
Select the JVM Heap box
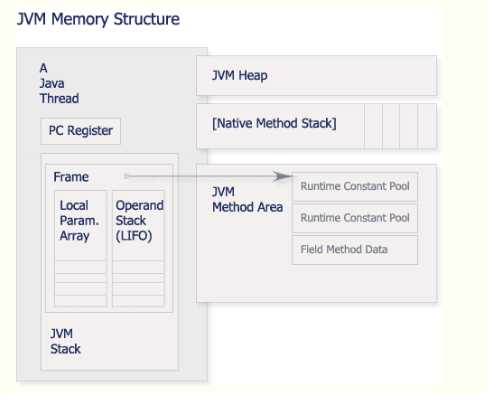point(316,76)
